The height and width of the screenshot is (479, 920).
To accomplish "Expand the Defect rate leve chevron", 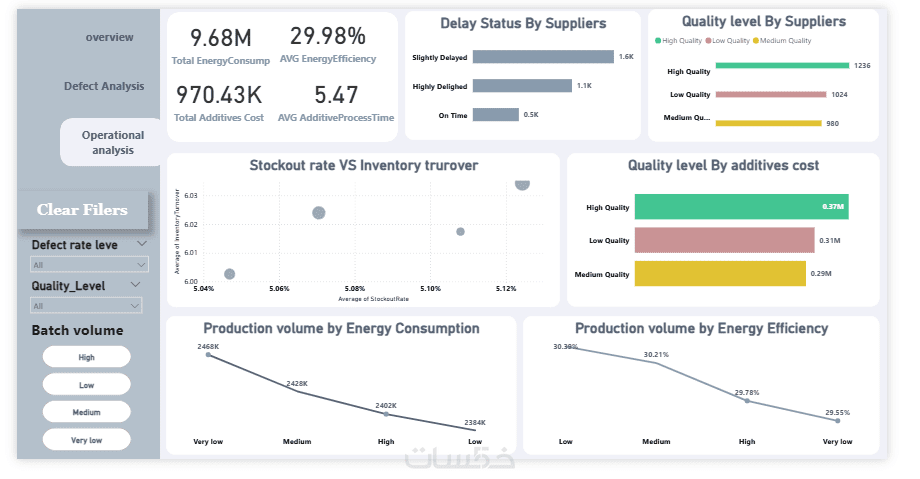I will coord(142,244).
